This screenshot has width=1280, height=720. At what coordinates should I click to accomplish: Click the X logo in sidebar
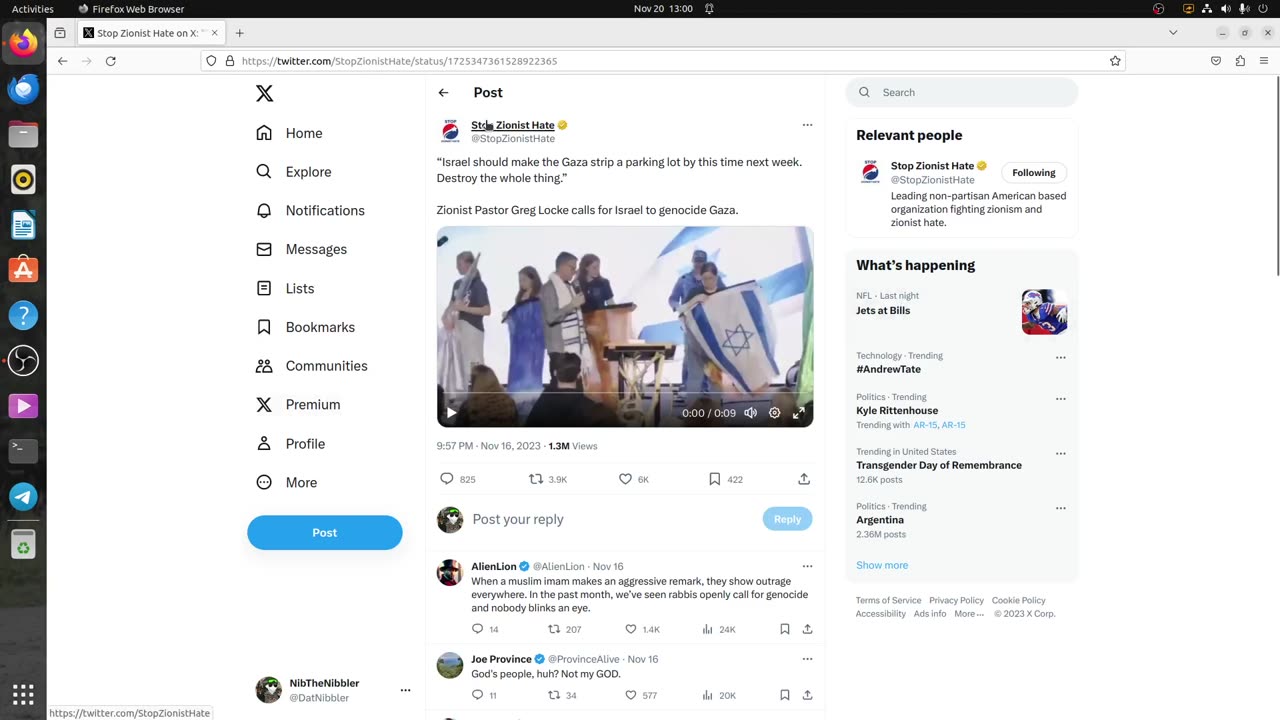(264, 93)
